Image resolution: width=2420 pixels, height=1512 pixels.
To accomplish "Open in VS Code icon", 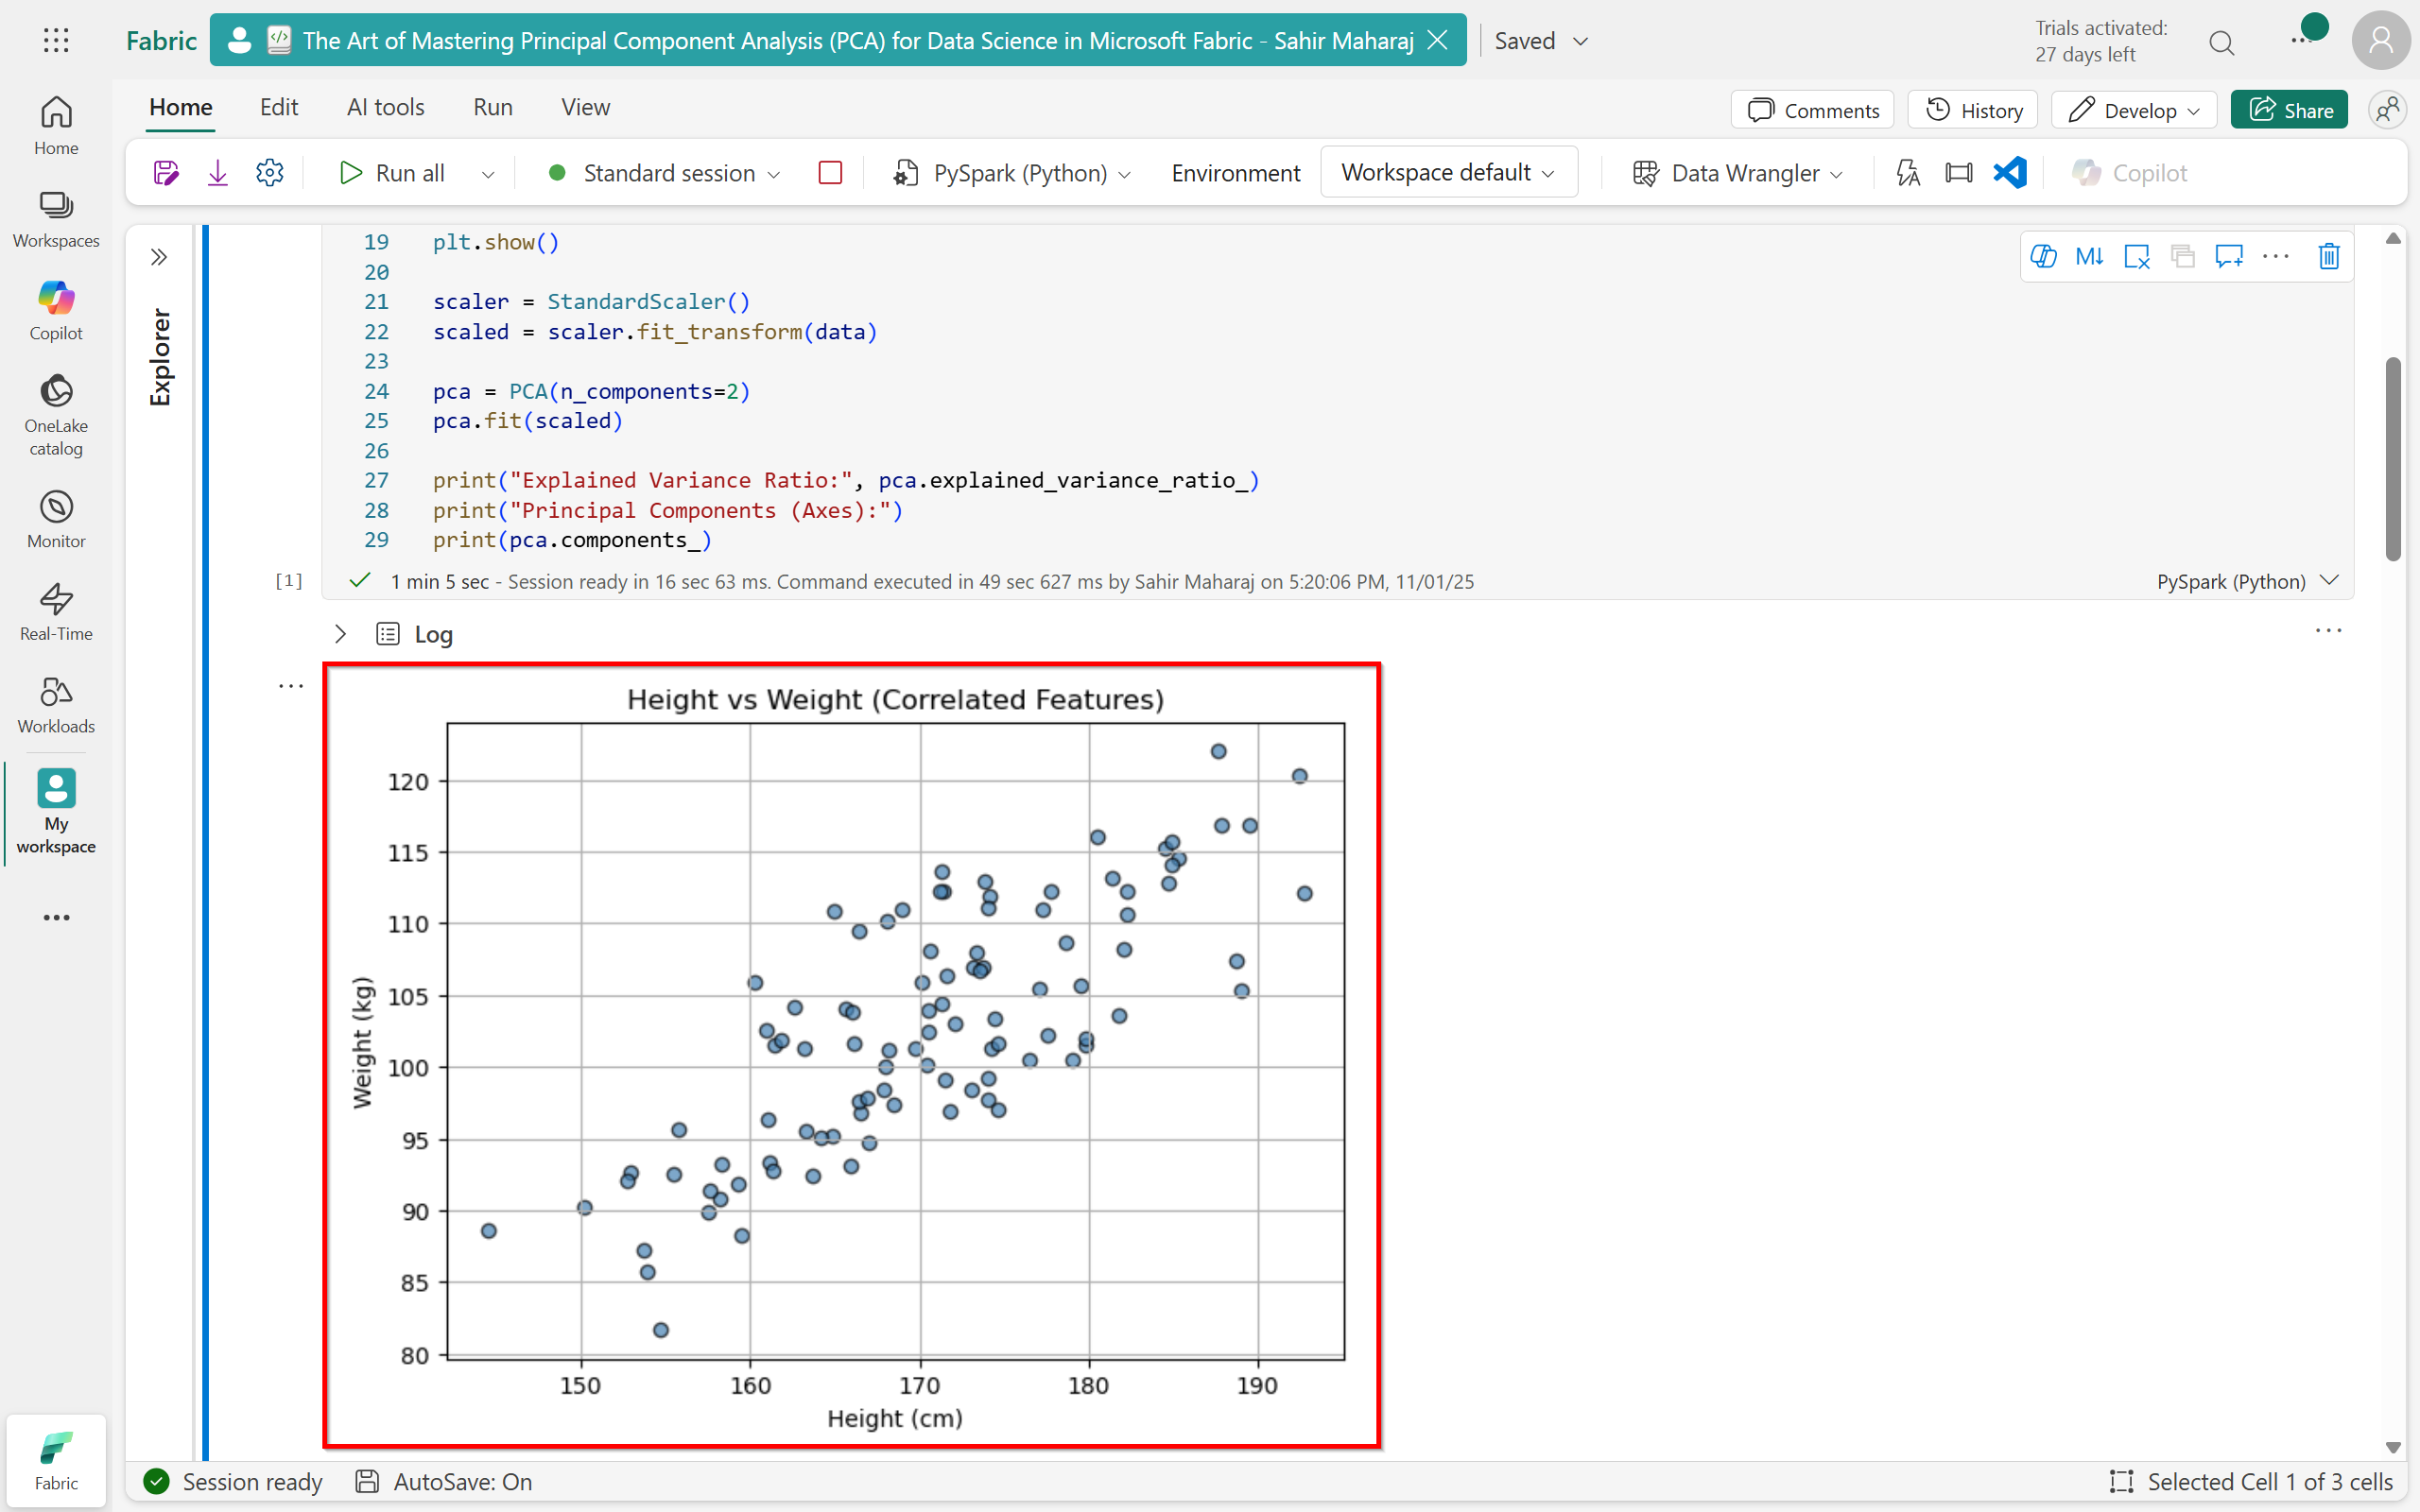I will [x=2010, y=173].
